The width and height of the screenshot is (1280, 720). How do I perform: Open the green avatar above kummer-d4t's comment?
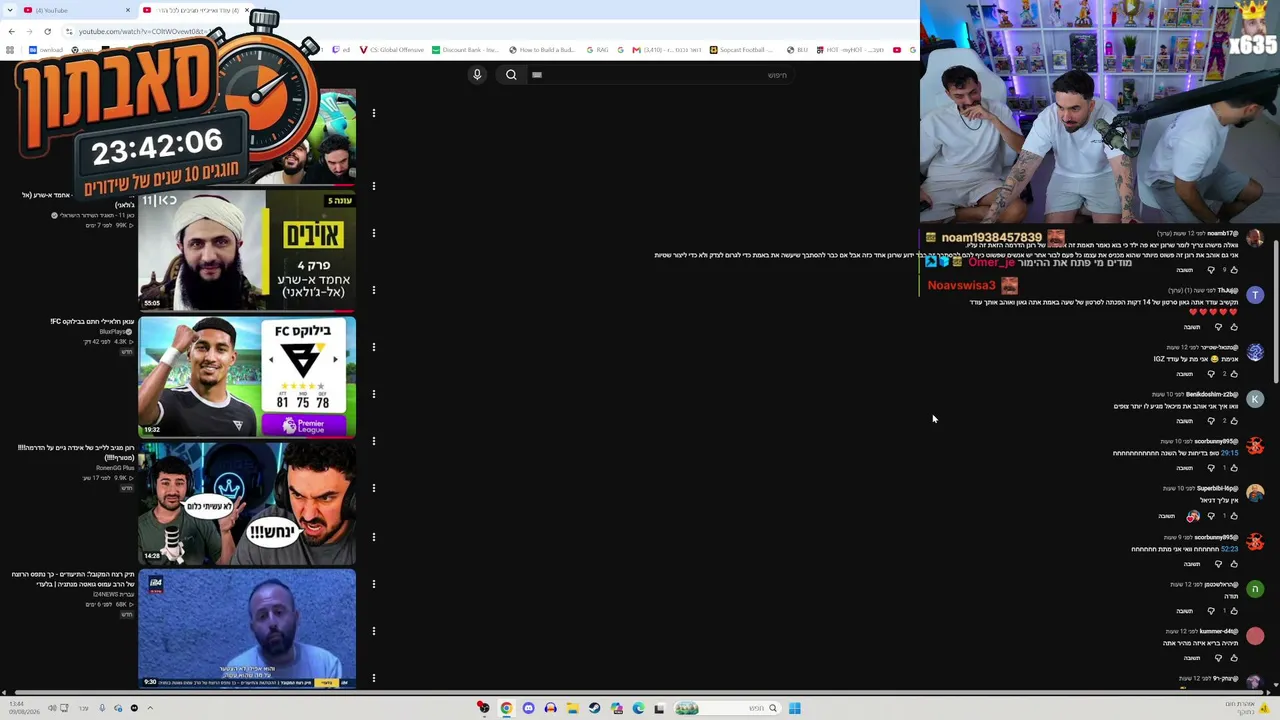point(1255,589)
